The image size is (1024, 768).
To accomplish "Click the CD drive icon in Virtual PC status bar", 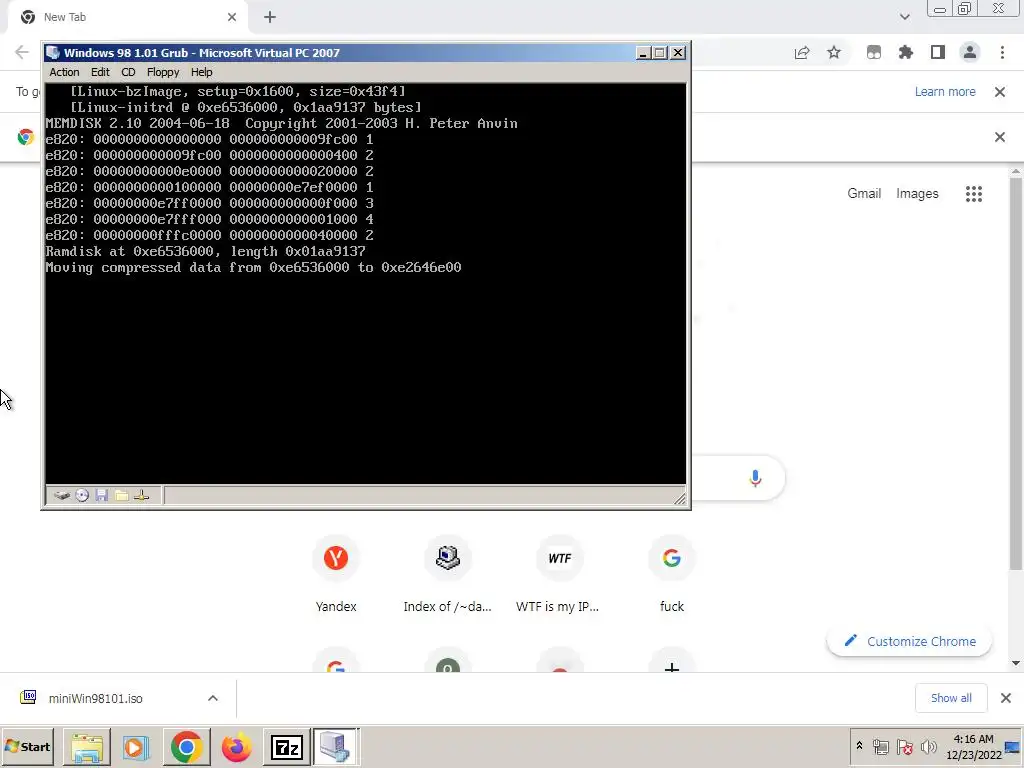I will pos(82,496).
